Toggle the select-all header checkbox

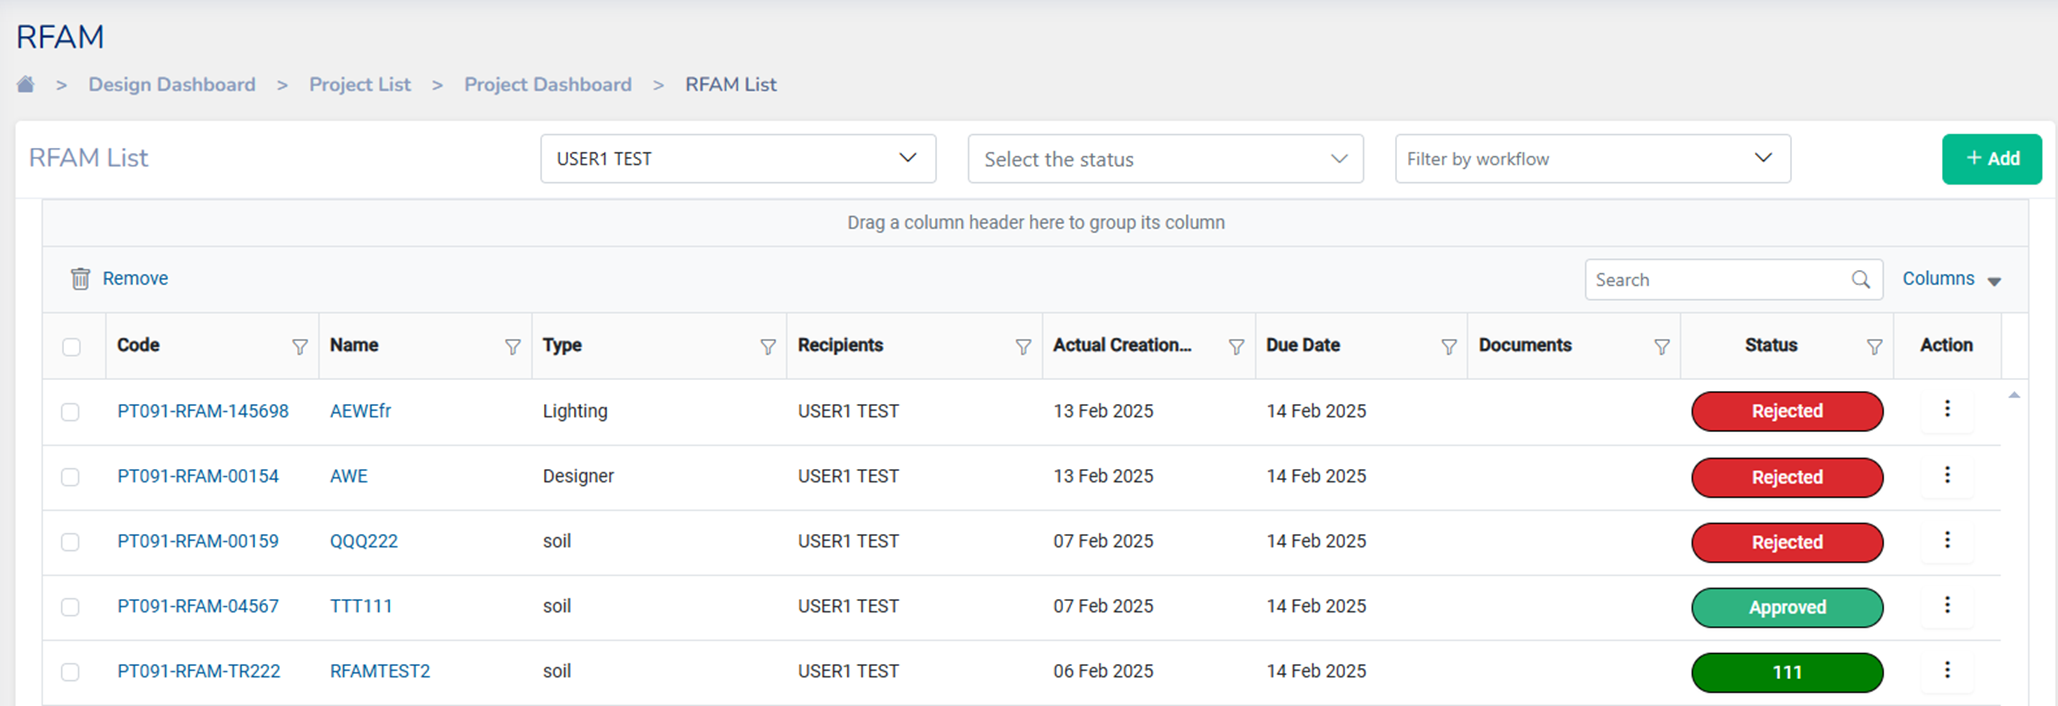(71, 346)
